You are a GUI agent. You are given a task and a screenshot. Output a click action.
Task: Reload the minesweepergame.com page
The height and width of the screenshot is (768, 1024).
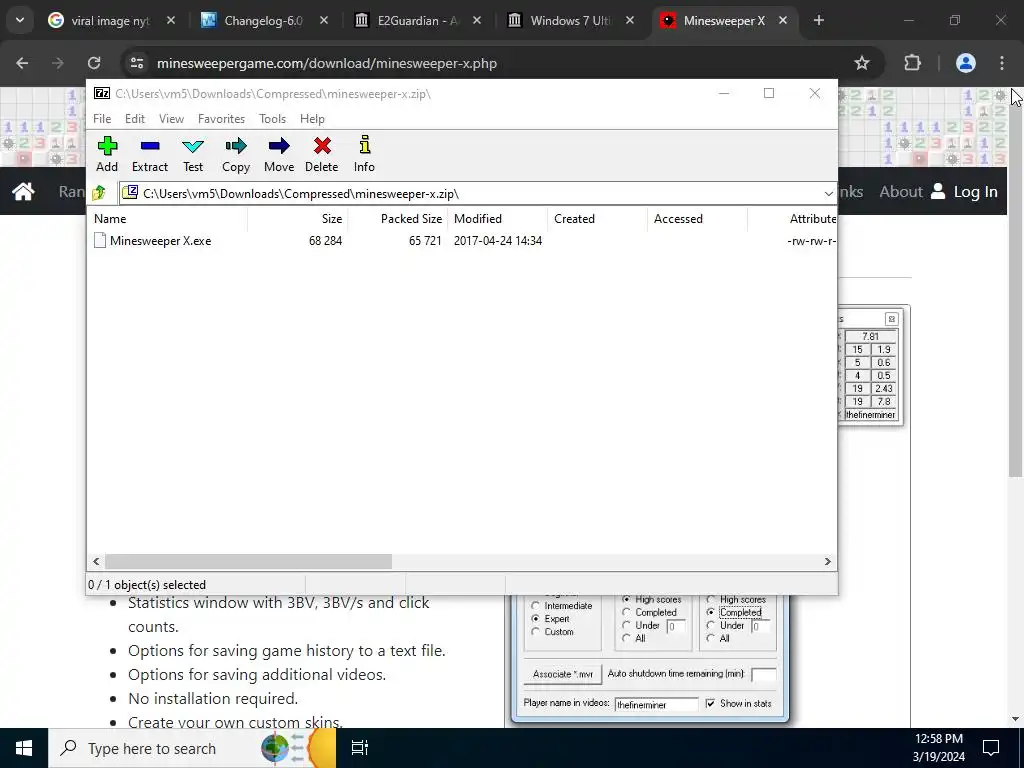pyautogui.click(x=94, y=63)
